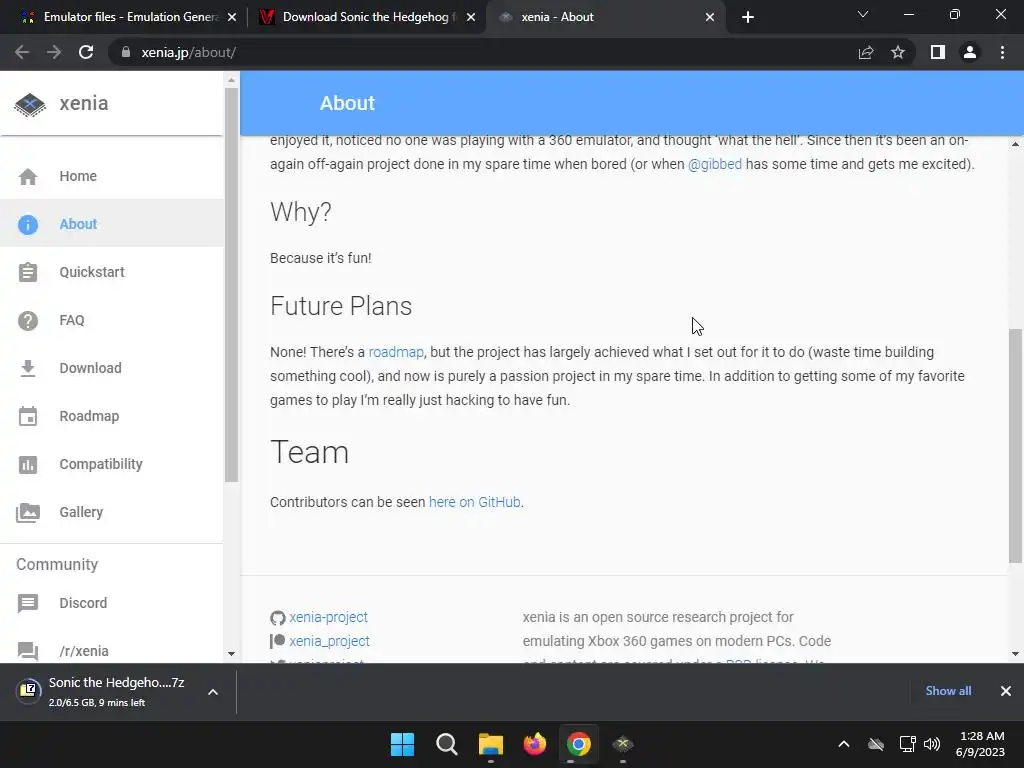Bookmark this page with the star icon
The image size is (1024, 768).
[898, 52]
